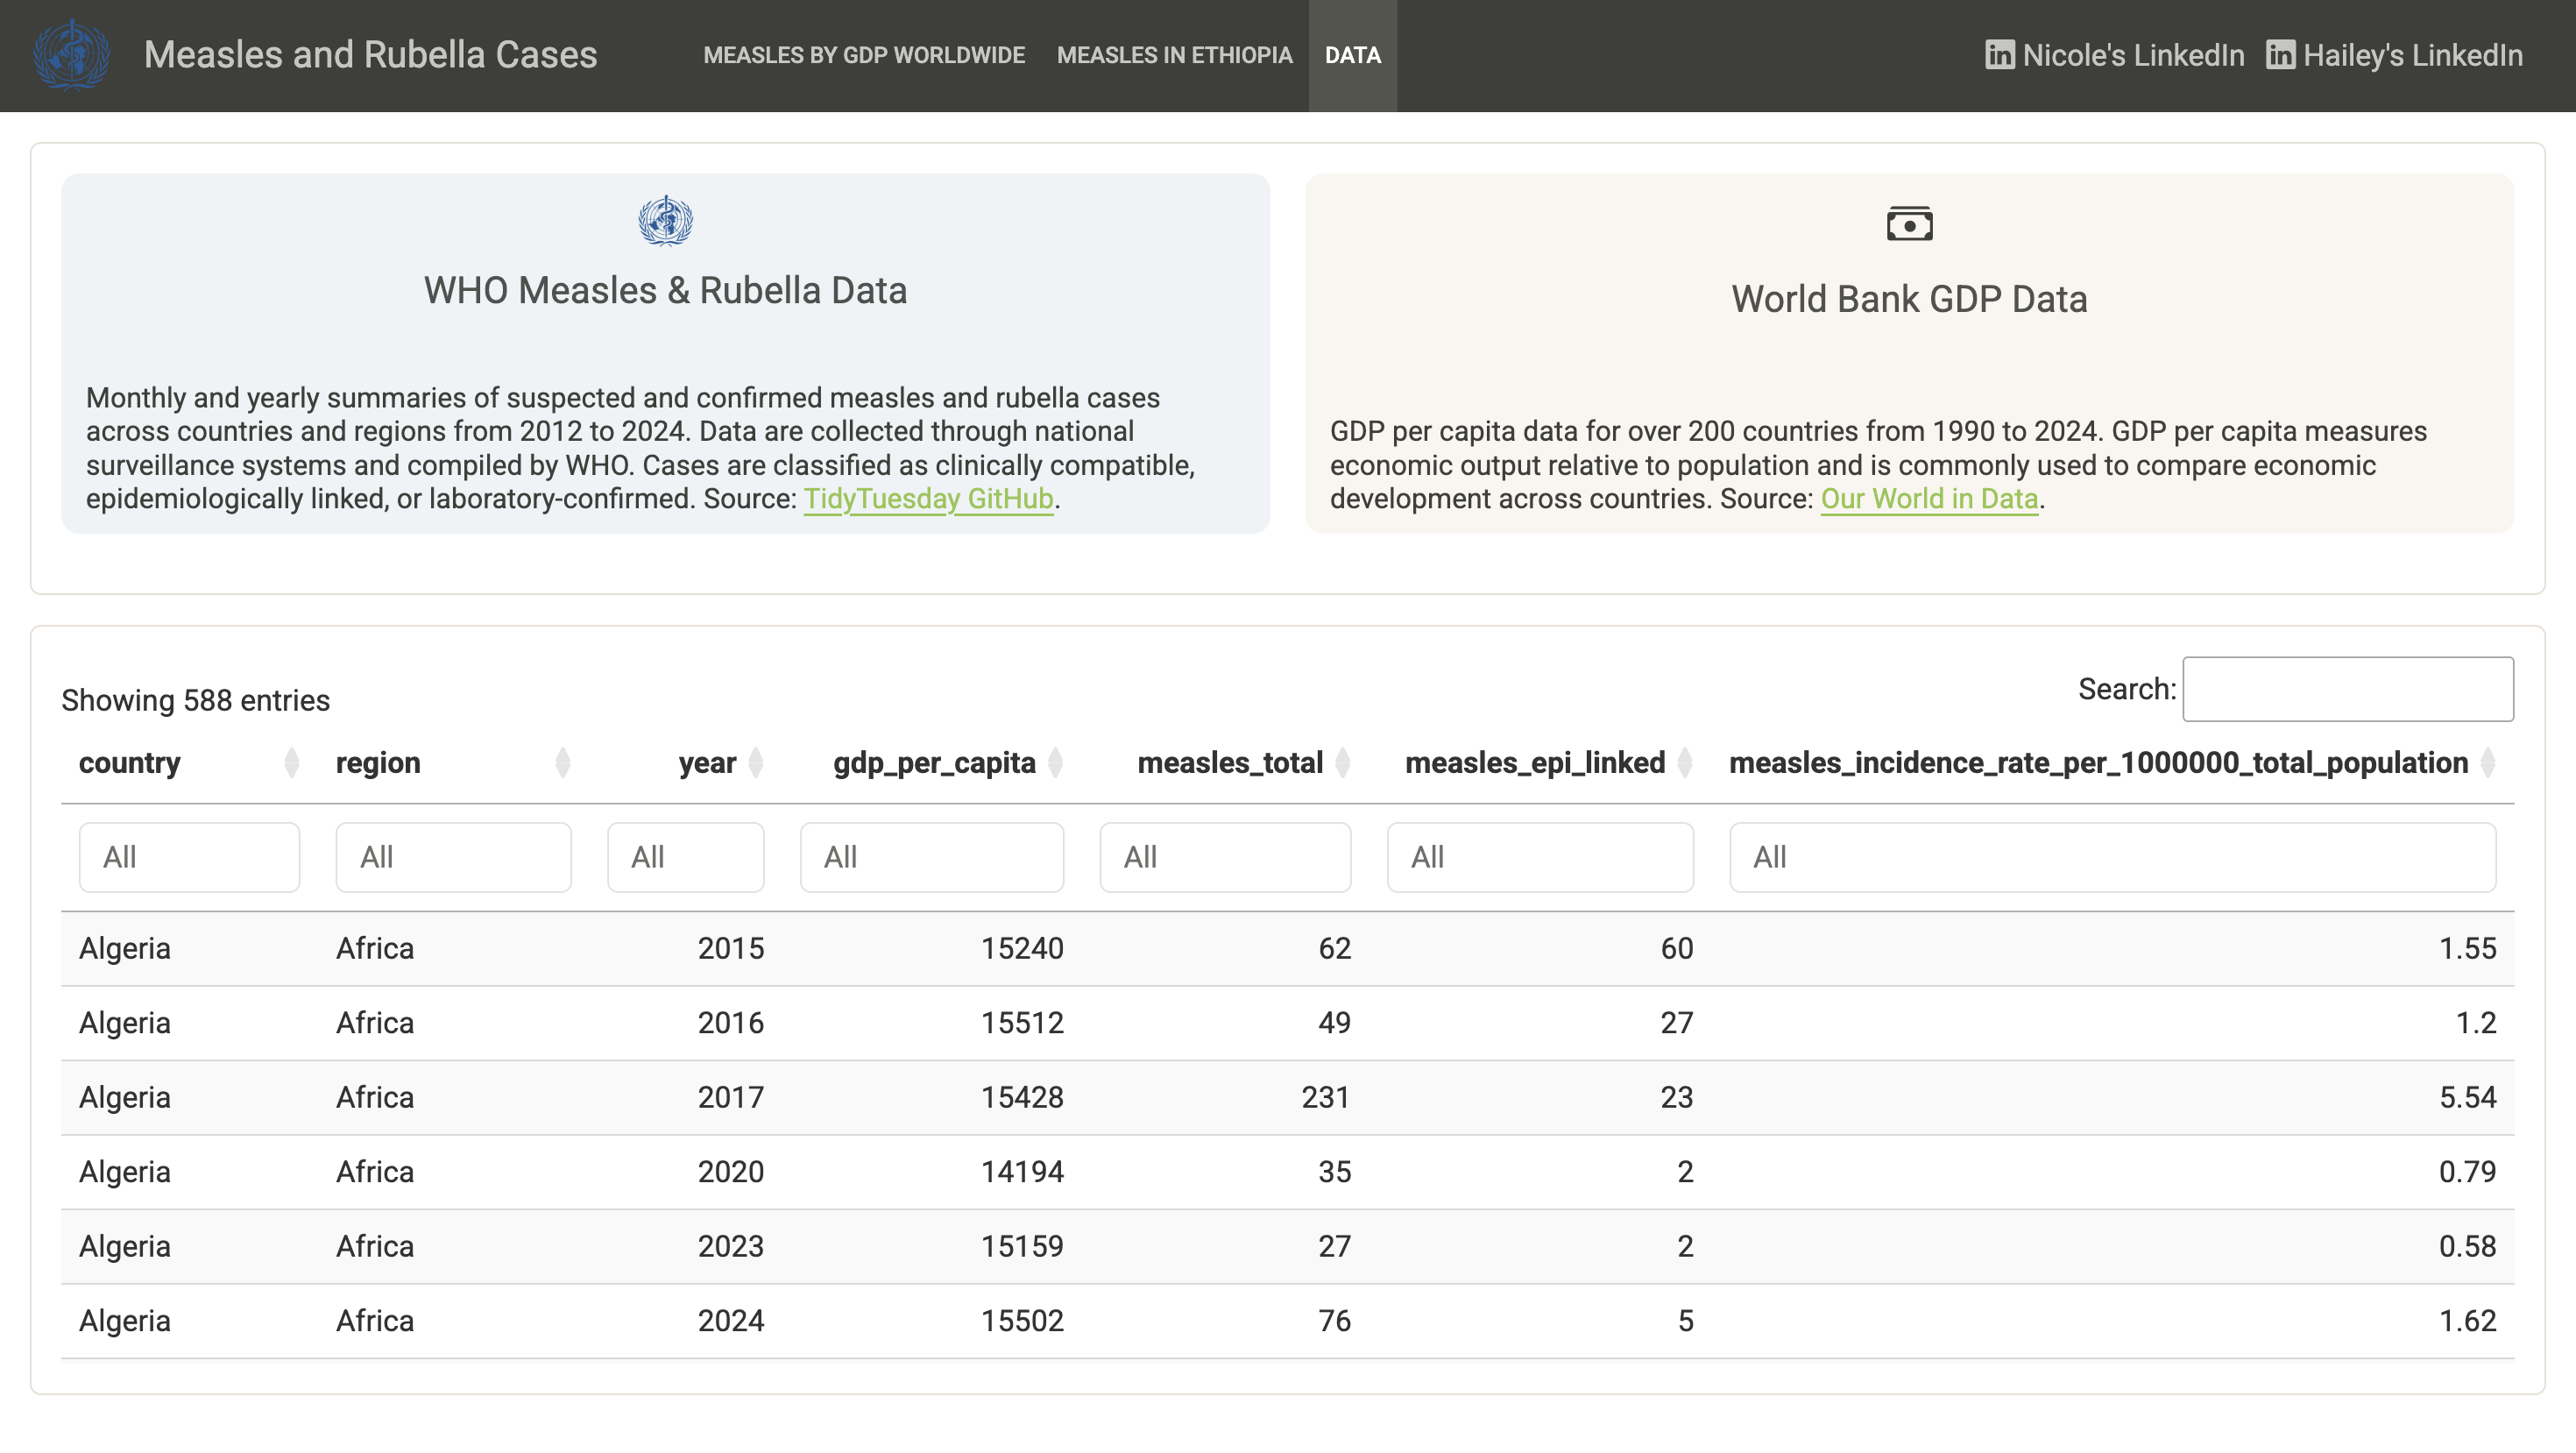Viewport: 2576px width, 1453px height.
Task: Sort by measles_total using its sort arrows
Action: [1343, 763]
